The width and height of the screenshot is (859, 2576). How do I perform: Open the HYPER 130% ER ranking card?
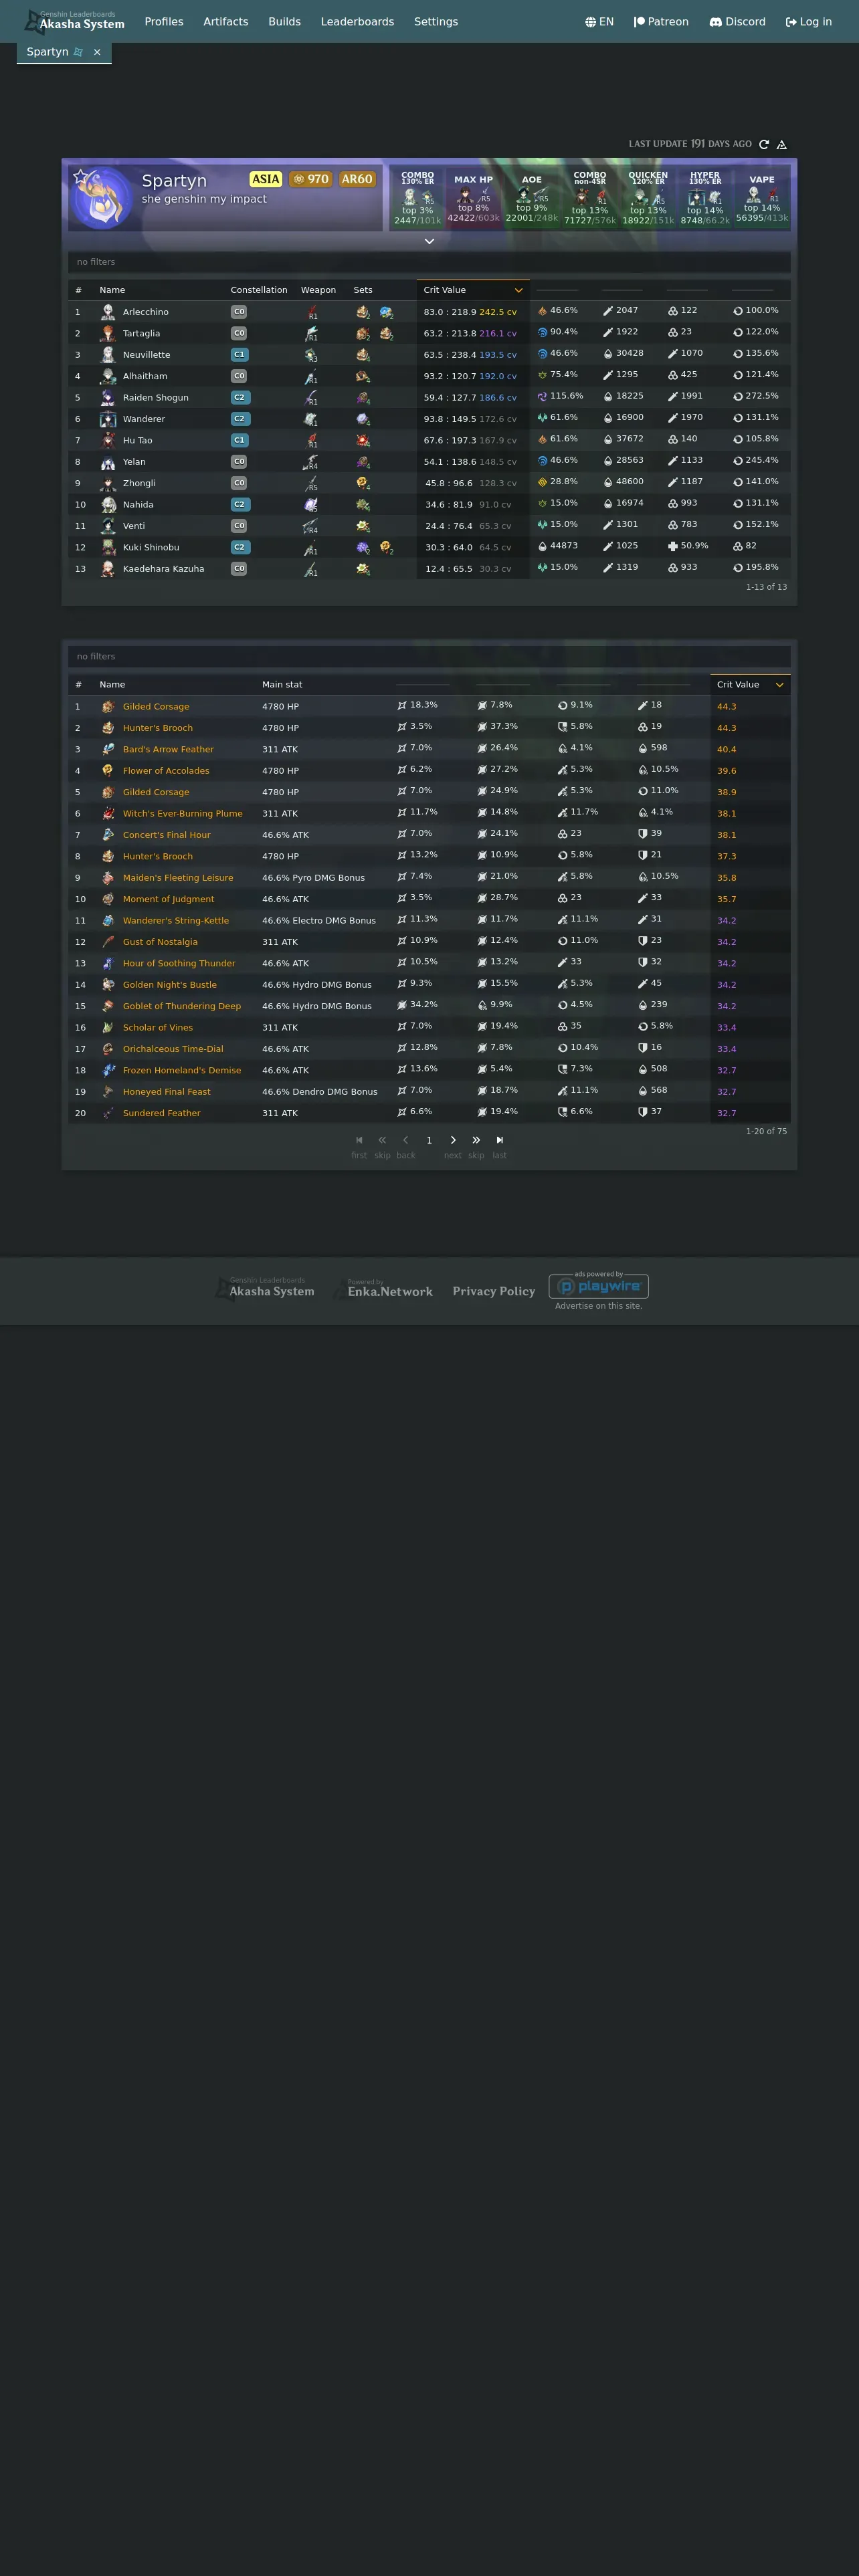tap(705, 198)
